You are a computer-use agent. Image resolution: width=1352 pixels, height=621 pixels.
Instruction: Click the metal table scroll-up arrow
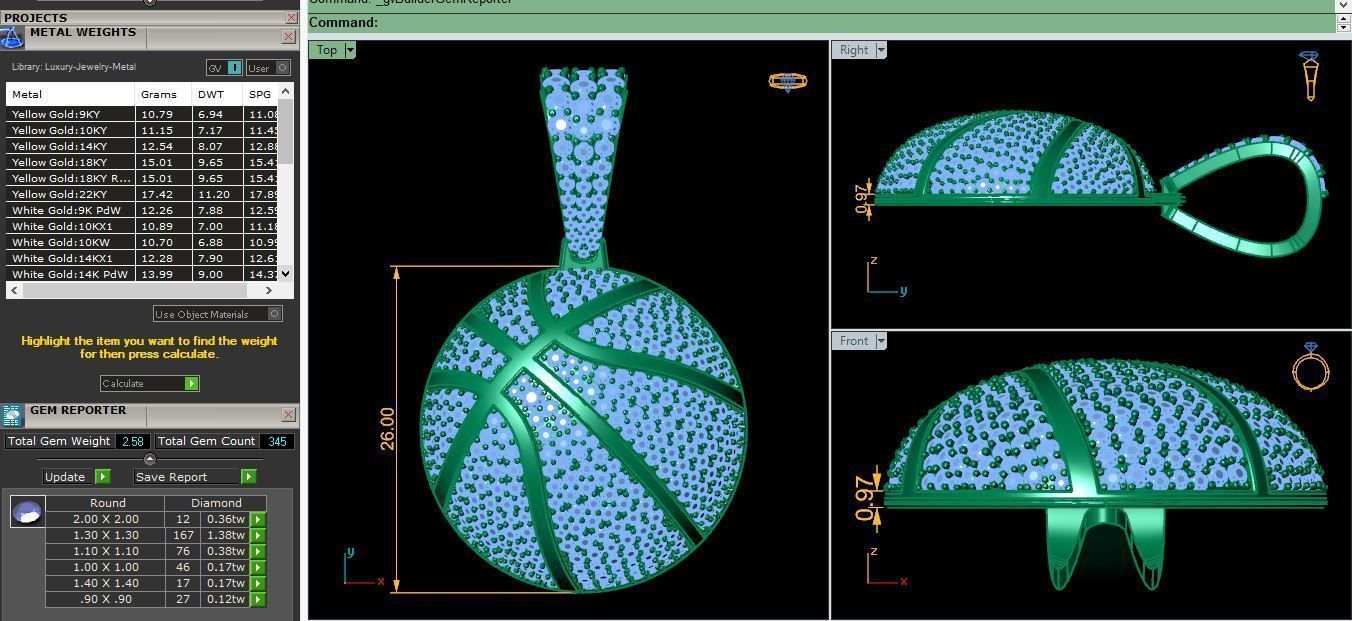click(x=286, y=92)
